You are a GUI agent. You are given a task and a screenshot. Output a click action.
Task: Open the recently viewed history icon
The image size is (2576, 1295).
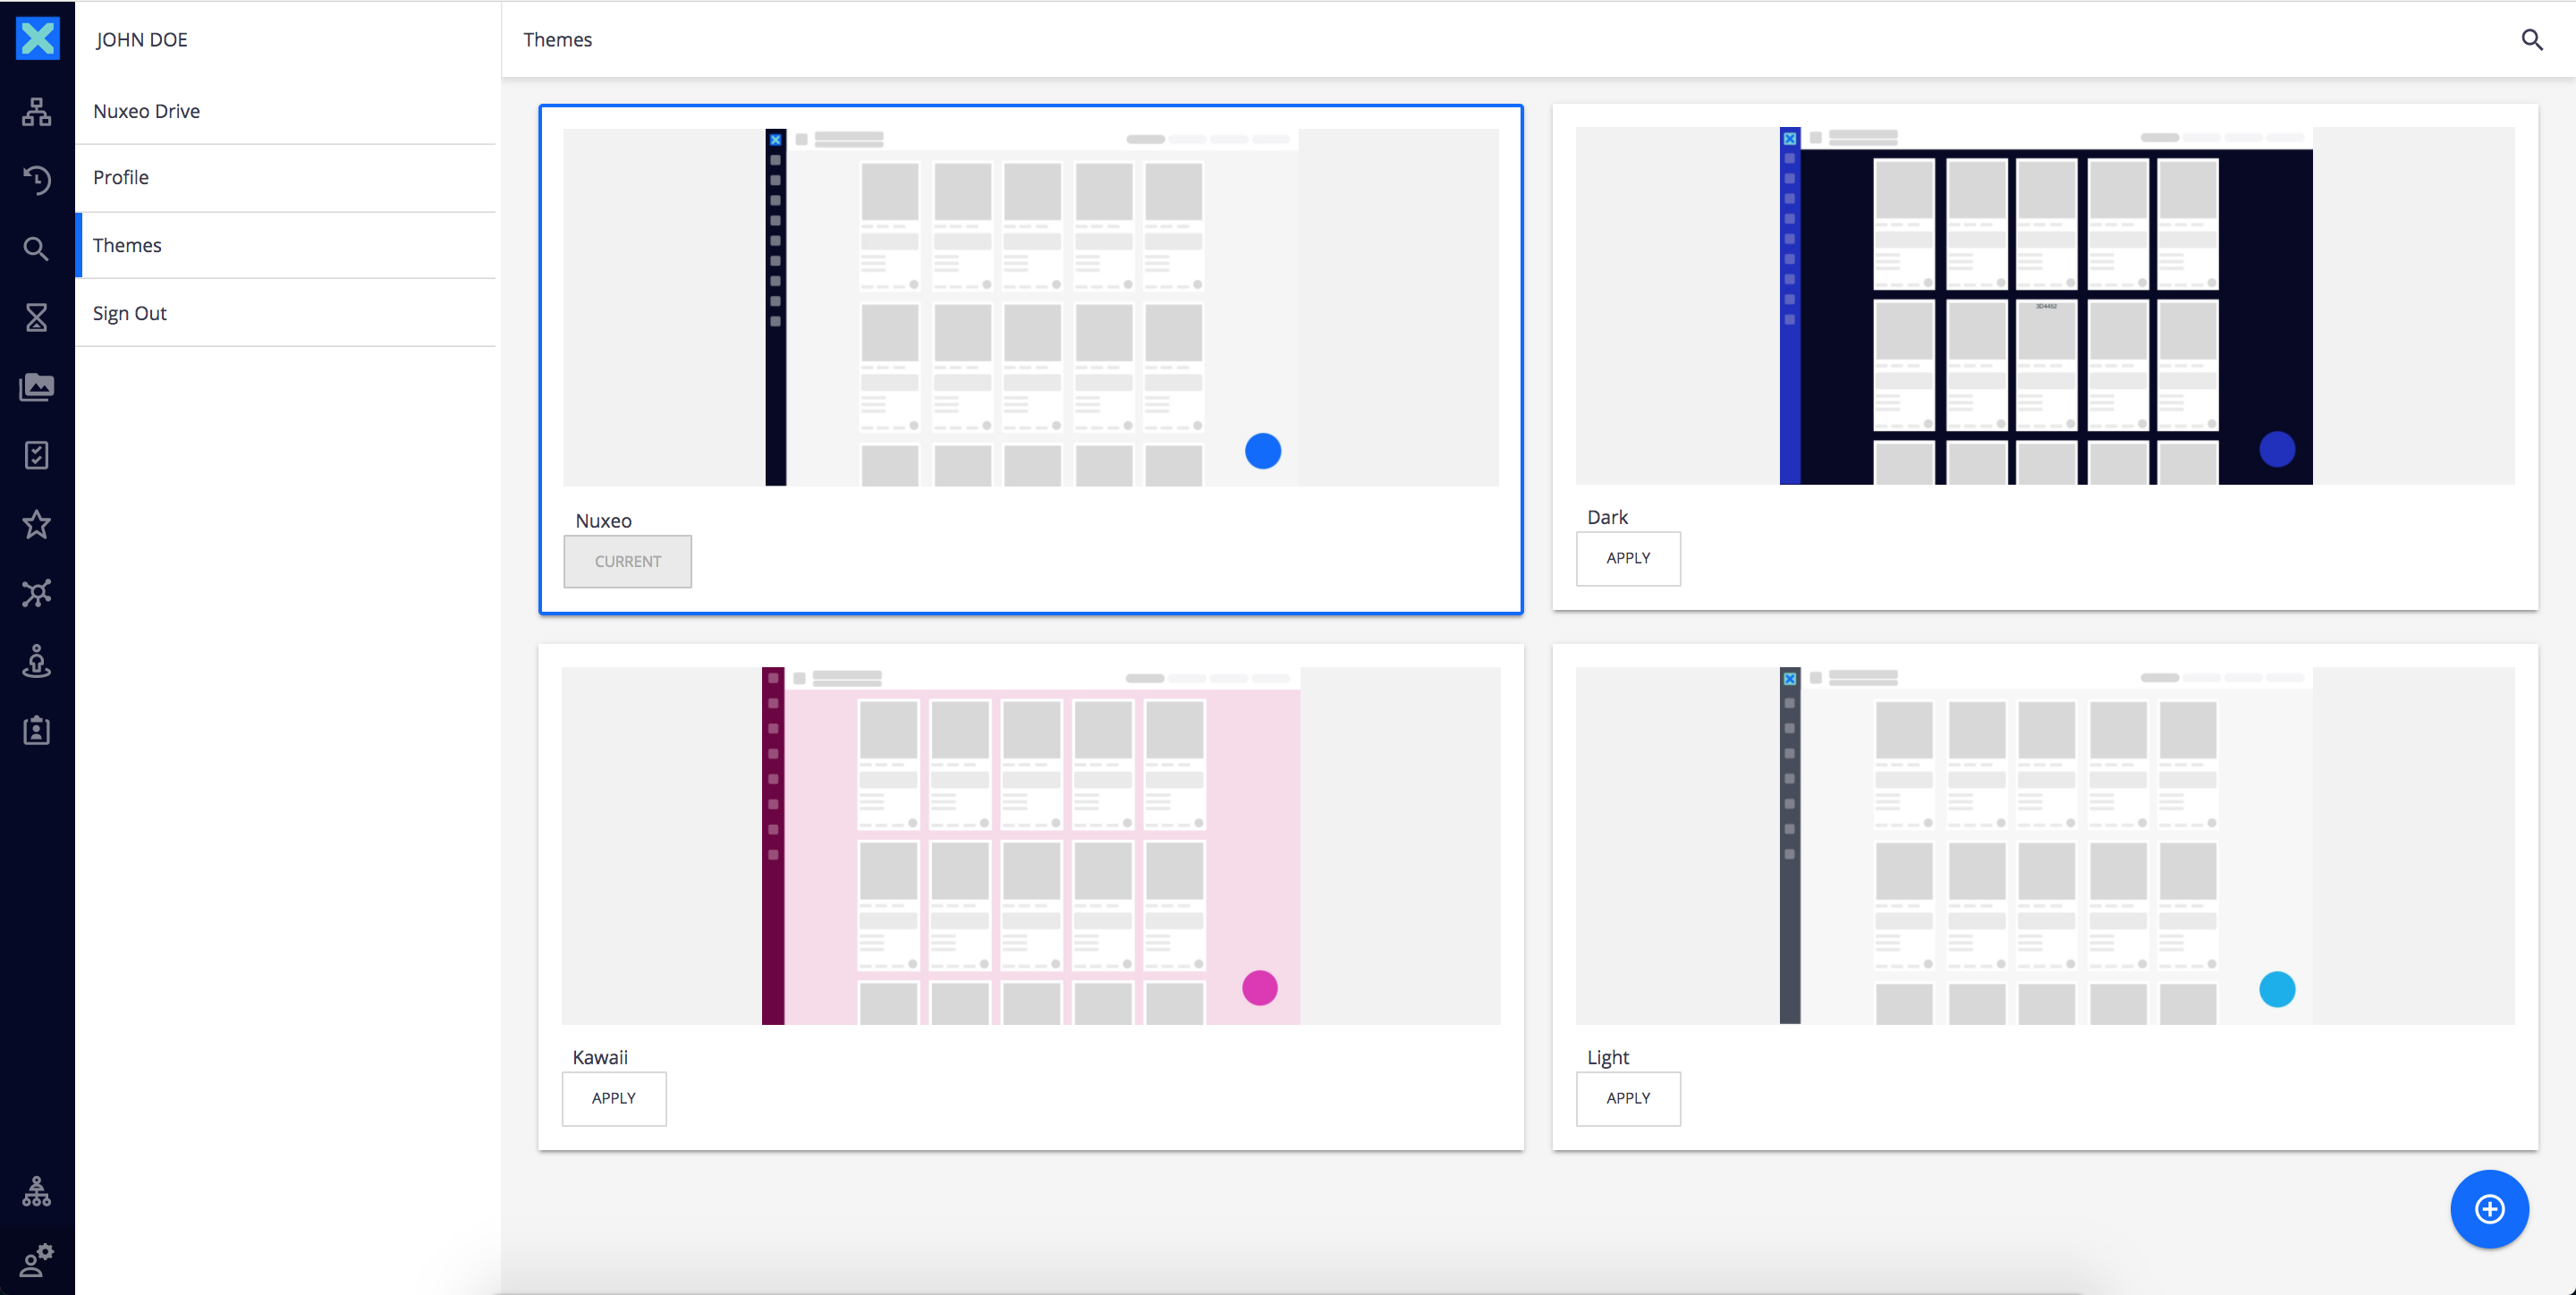(37, 180)
